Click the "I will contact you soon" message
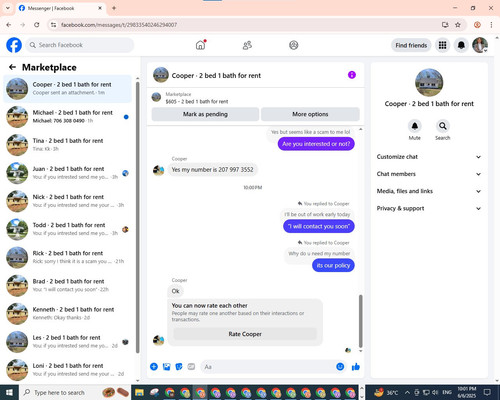The height and width of the screenshot is (400, 500). coord(319,226)
